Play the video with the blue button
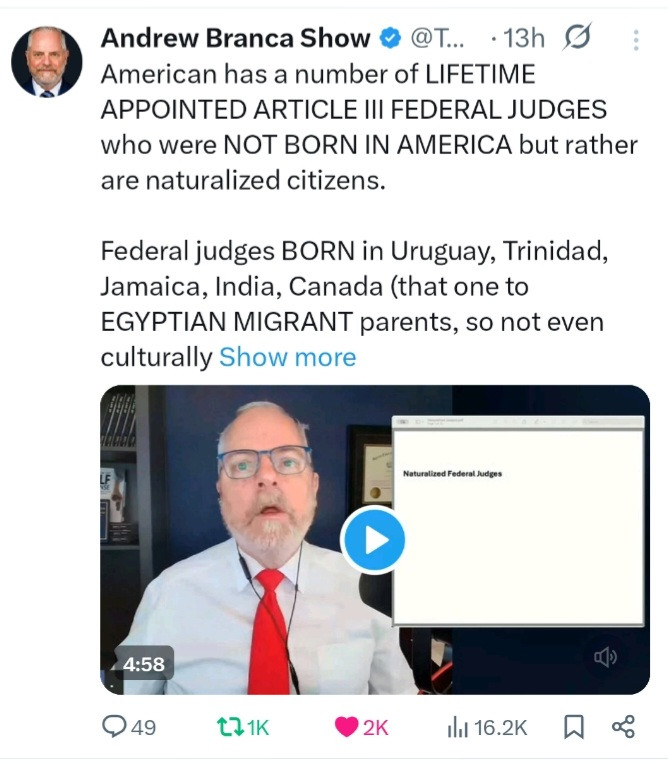 pos(373,539)
